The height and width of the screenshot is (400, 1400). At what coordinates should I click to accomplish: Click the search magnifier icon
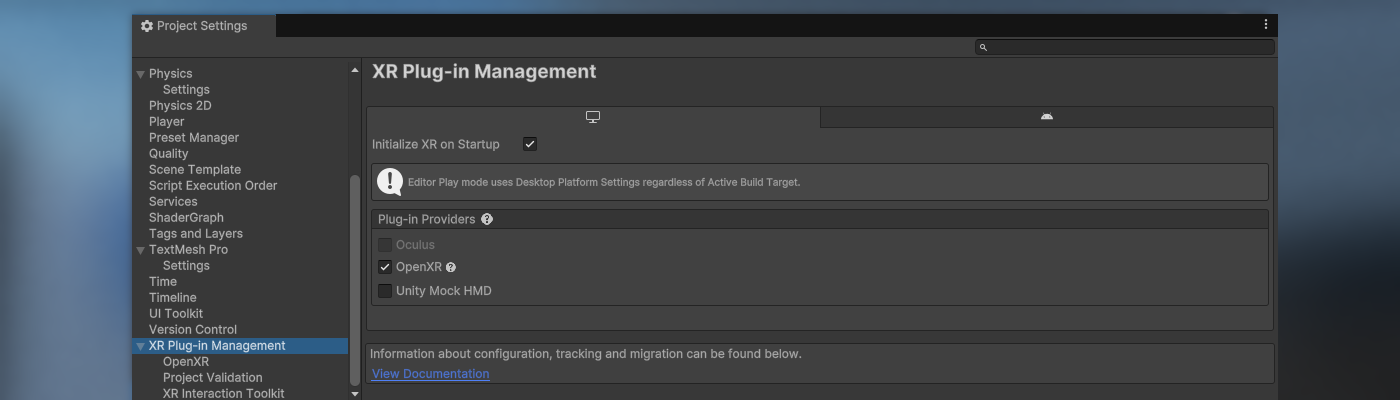click(983, 47)
